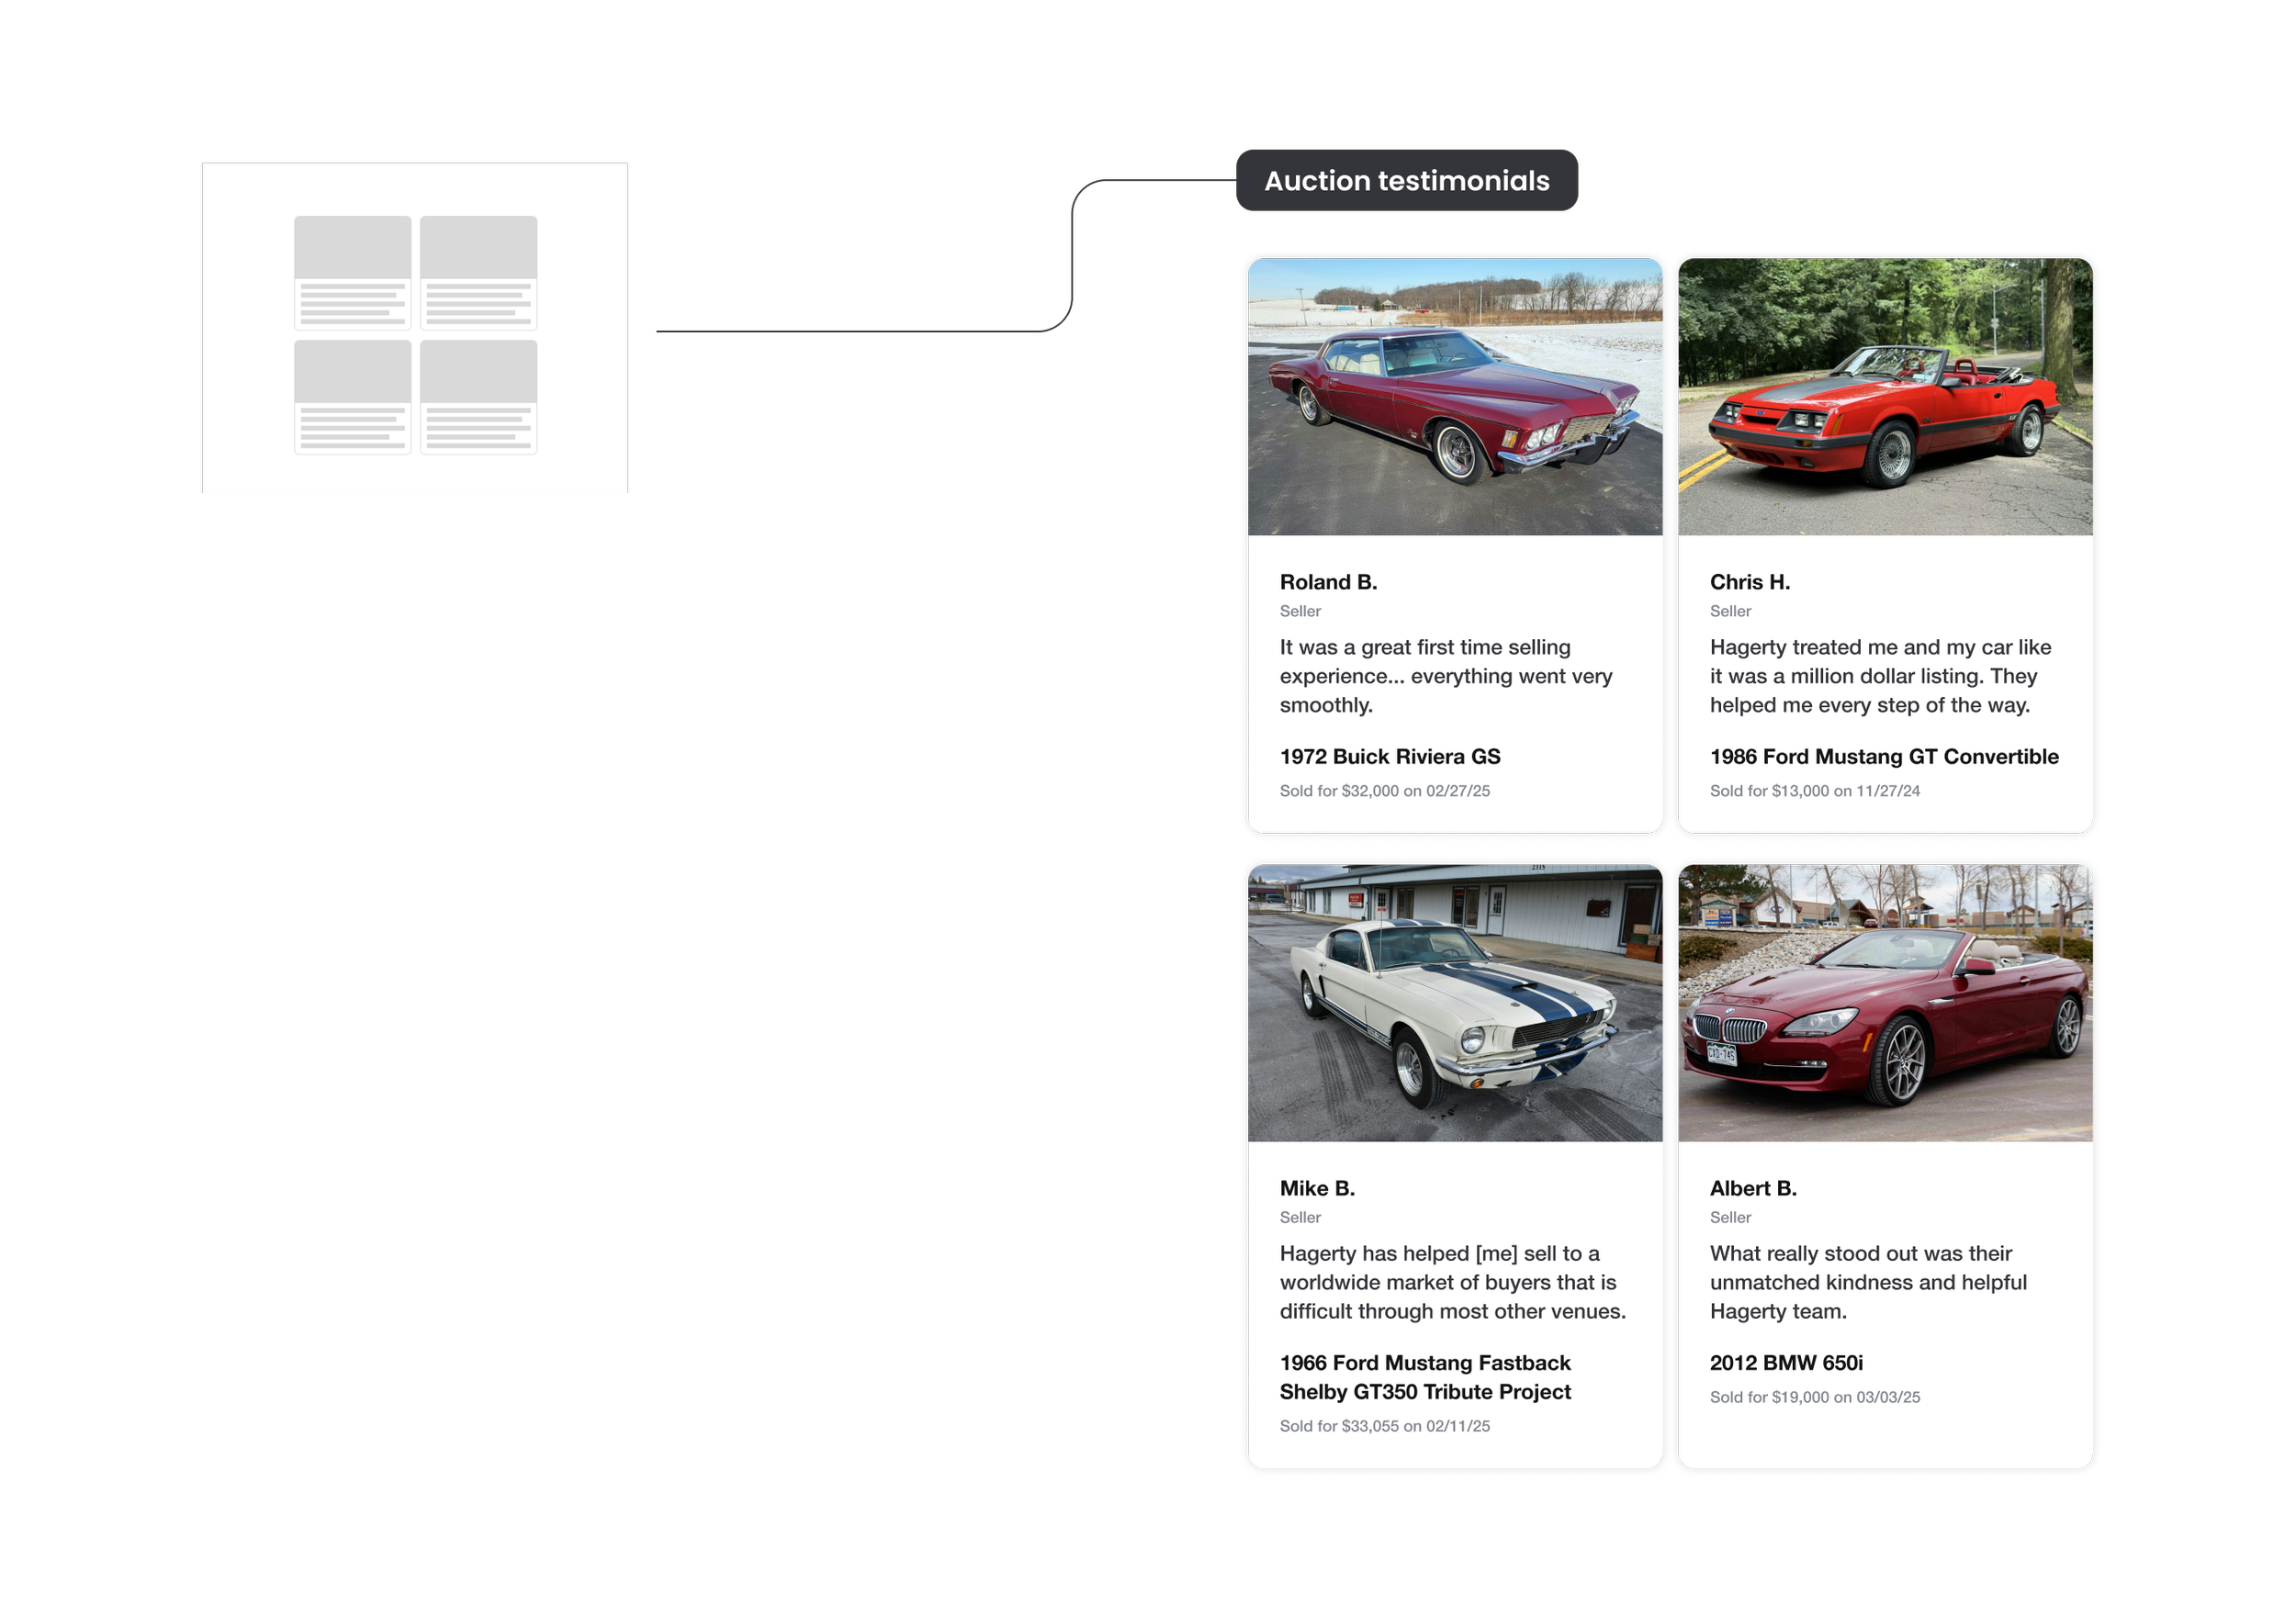Viewport: 2296px width, 1617px height.
Task: Select the Albert B. seller name
Action: (x=1753, y=1188)
